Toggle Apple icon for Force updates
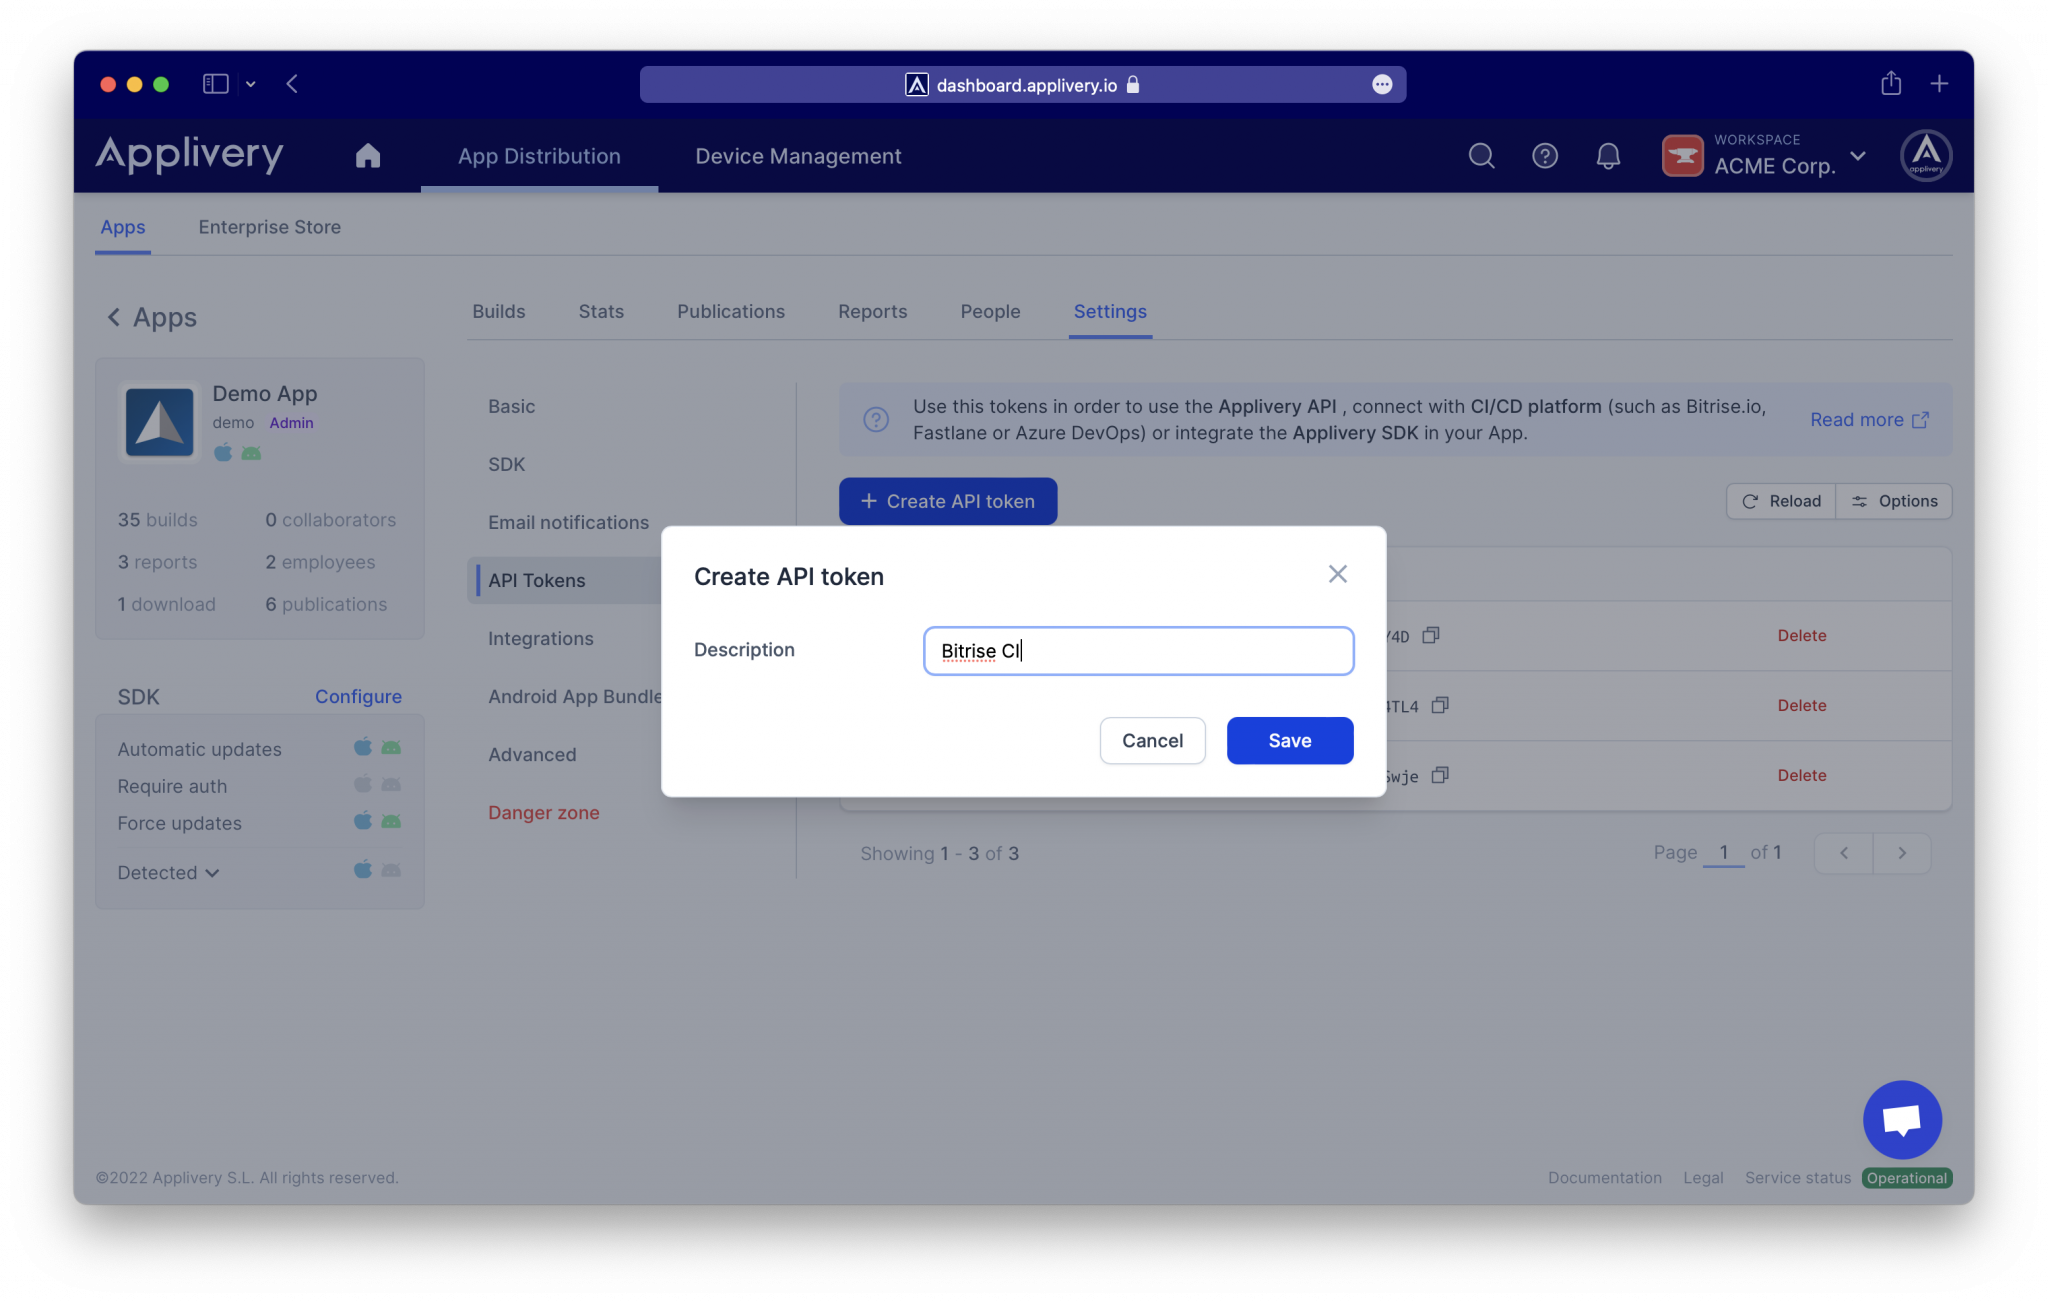2048x1302 pixels. [363, 822]
